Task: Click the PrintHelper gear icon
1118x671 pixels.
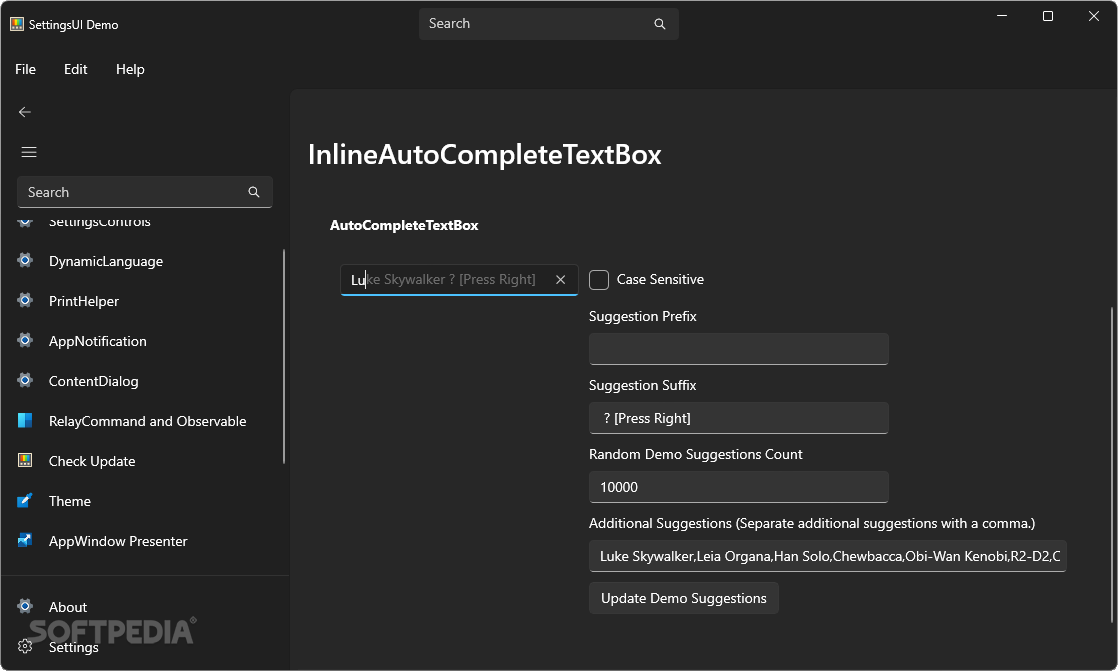Action: [25, 300]
